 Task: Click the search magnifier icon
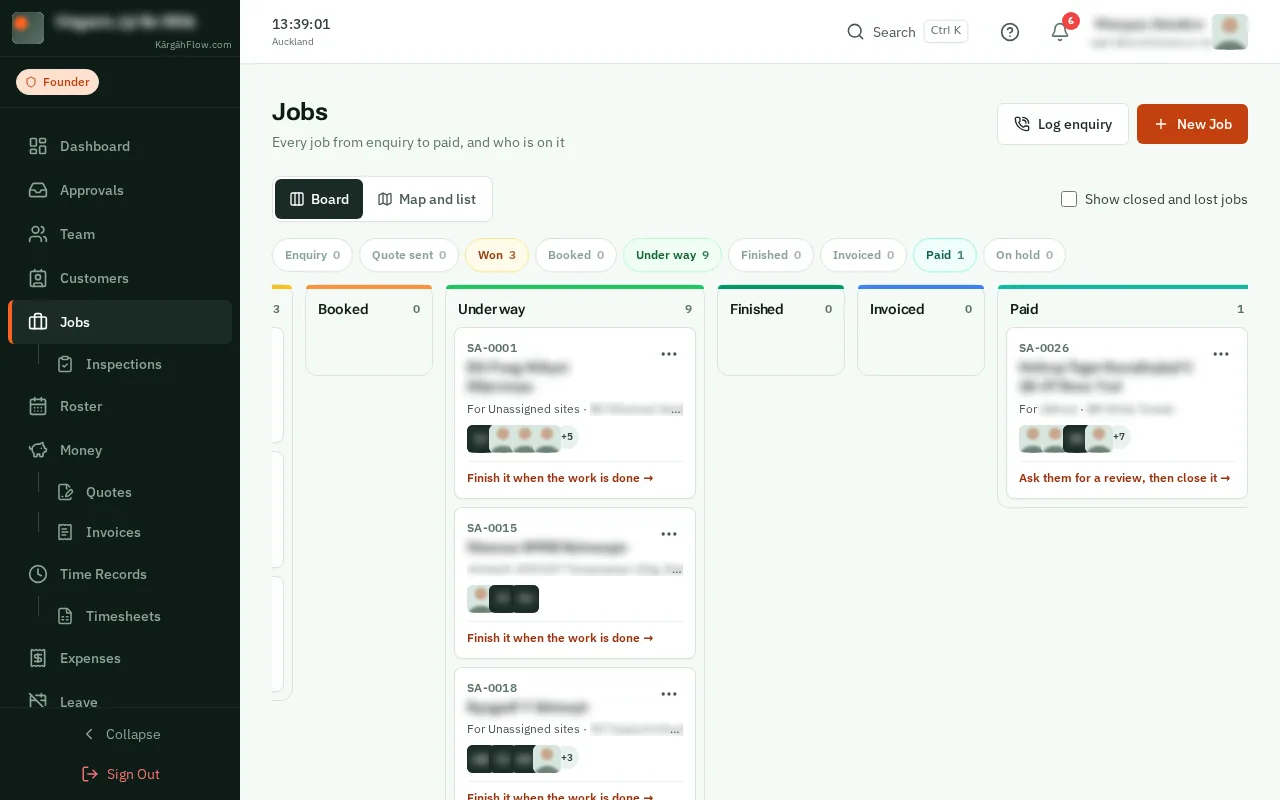[855, 32]
